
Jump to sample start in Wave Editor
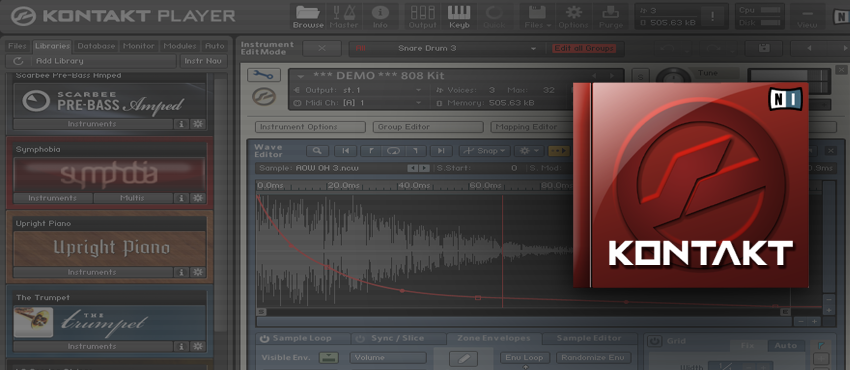(x=345, y=151)
